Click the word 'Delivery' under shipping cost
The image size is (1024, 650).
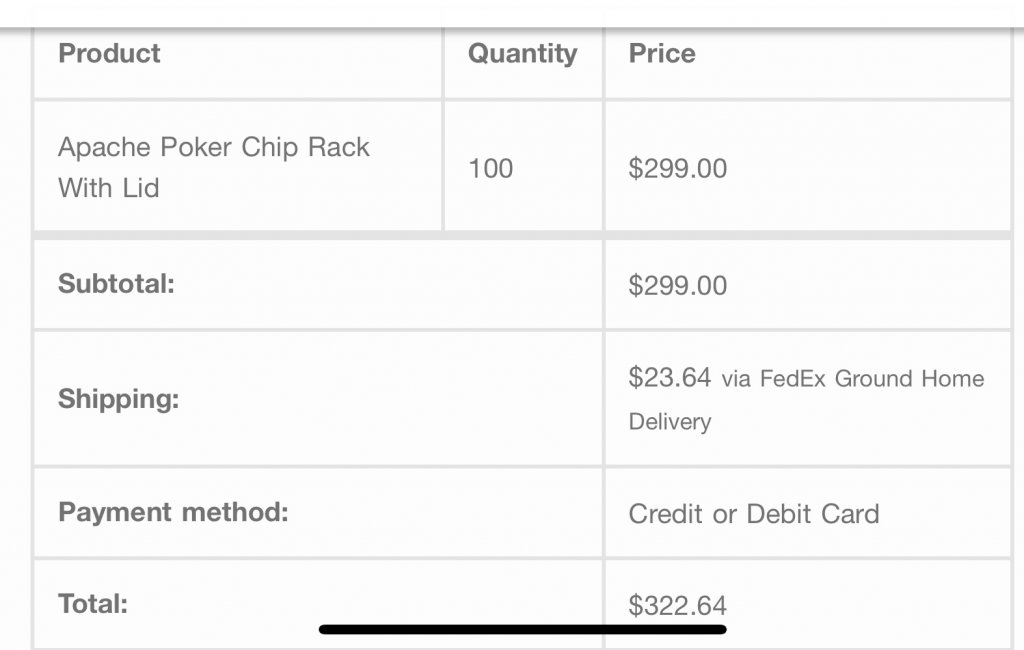click(670, 422)
